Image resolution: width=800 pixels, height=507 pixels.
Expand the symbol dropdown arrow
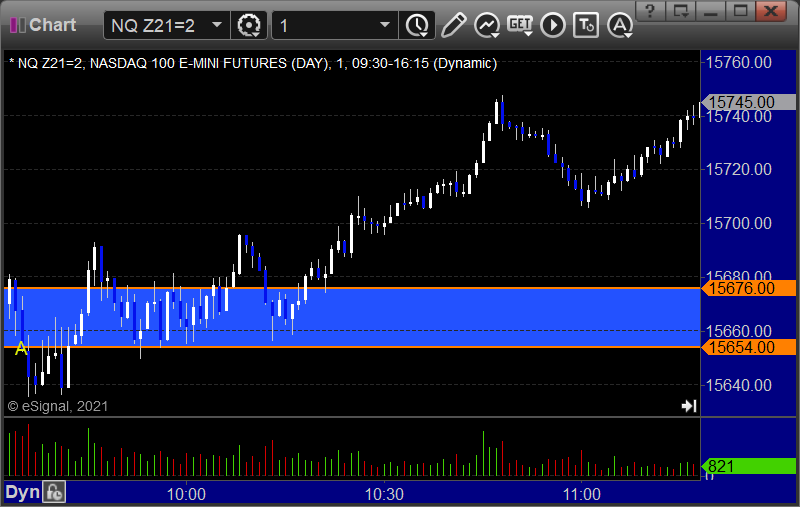[217, 24]
